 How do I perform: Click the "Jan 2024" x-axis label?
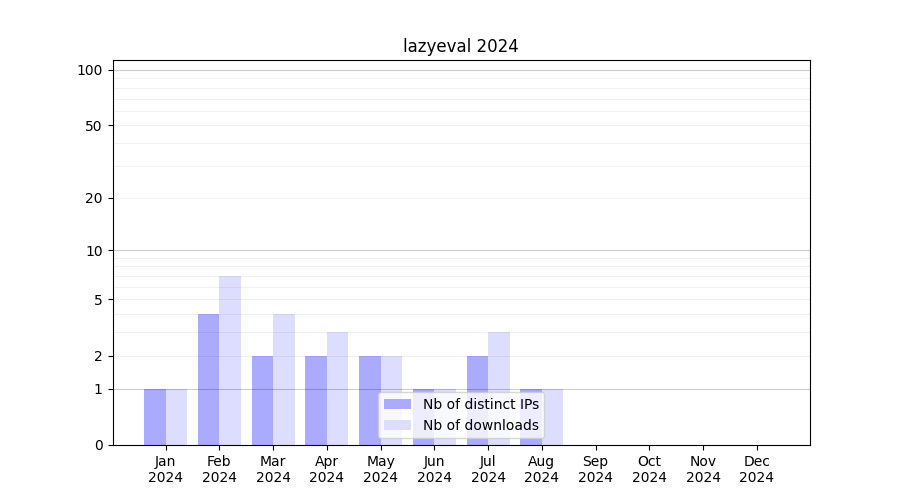click(x=165, y=469)
